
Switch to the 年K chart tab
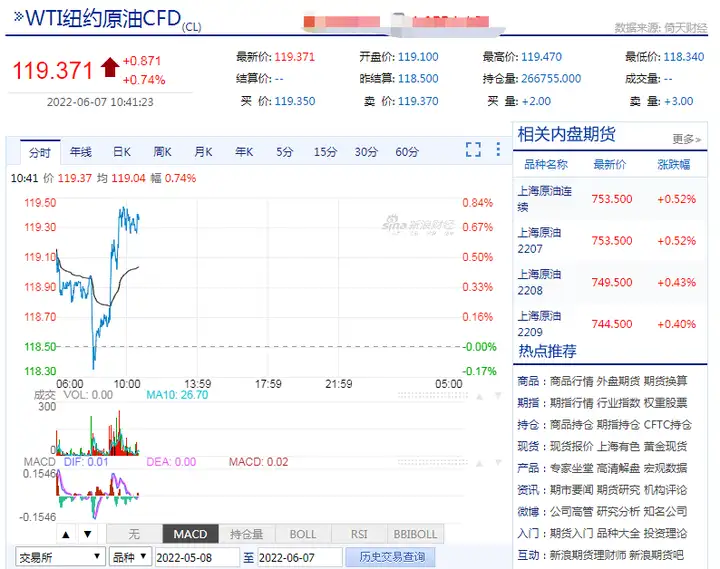[x=244, y=152]
